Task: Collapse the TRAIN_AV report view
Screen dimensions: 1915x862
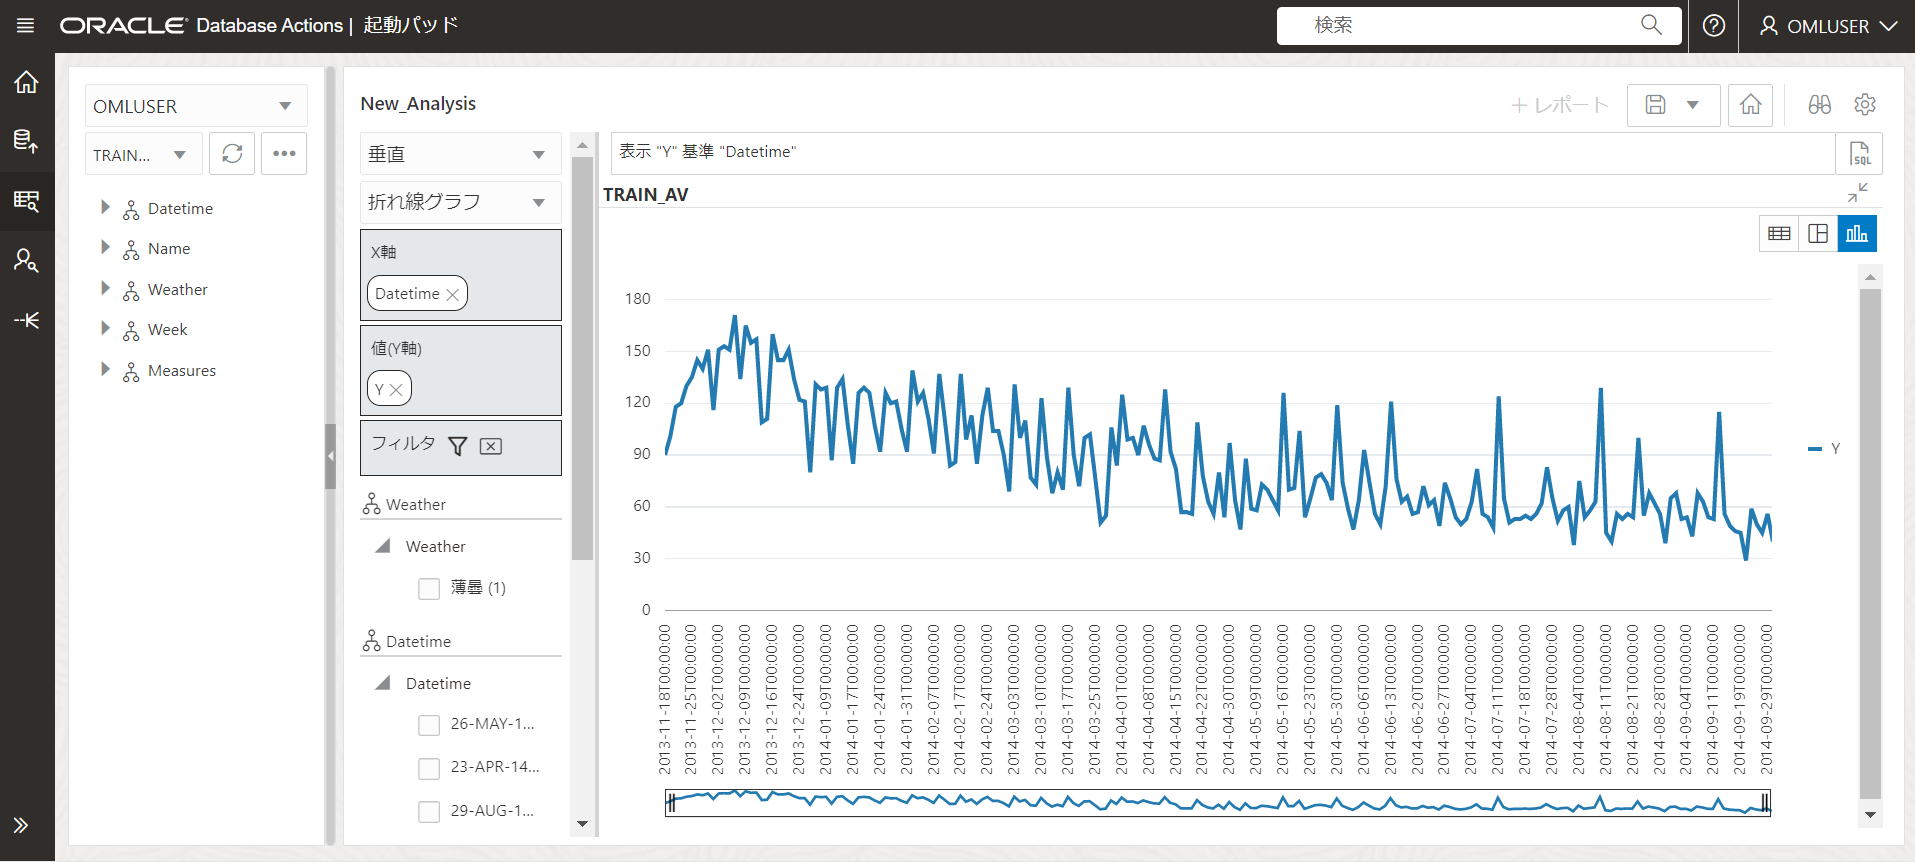Action: (1858, 192)
